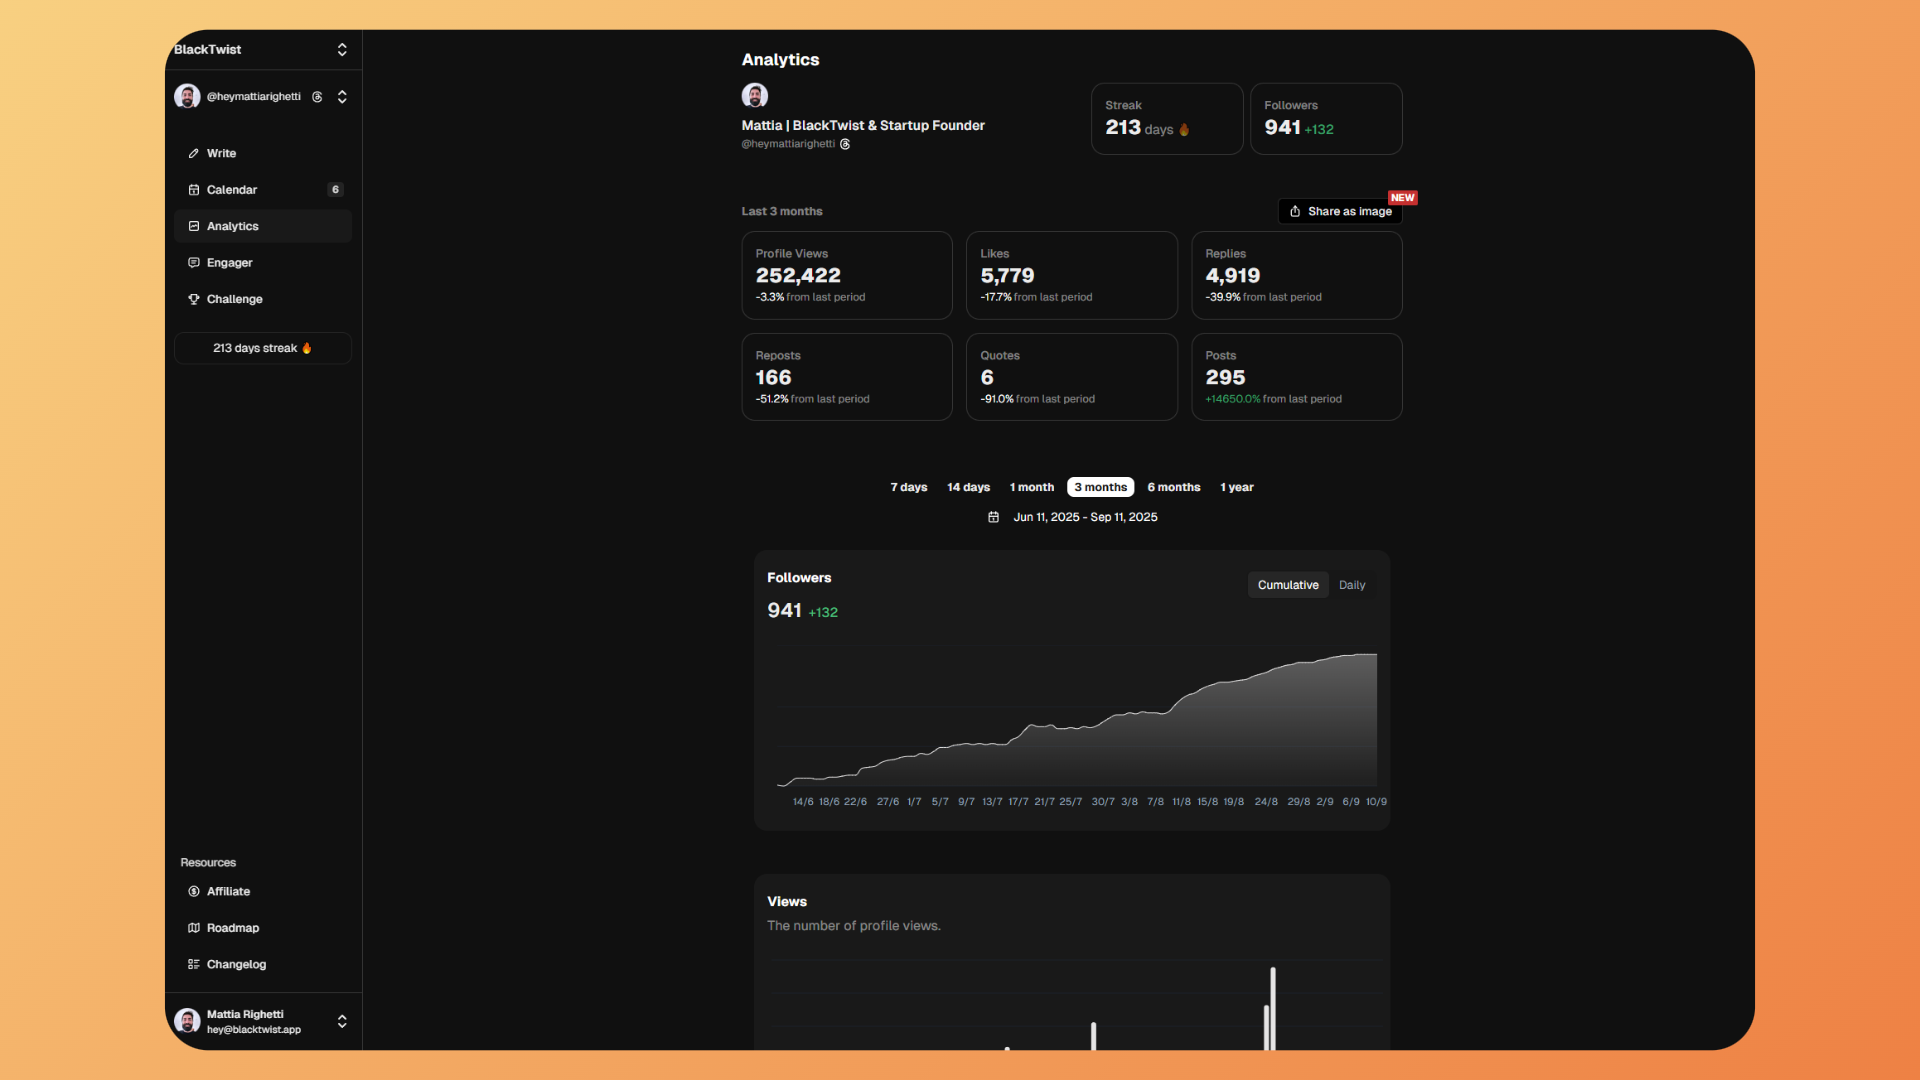The width and height of the screenshot is (1920, 1080).
Task: Expand the Mattia Righetti user menu chevrons
Action: point(342,1022)
